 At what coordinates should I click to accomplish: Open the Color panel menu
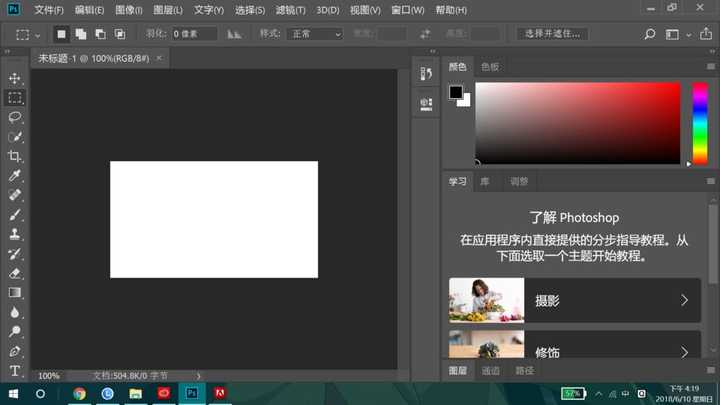[710, 67]
